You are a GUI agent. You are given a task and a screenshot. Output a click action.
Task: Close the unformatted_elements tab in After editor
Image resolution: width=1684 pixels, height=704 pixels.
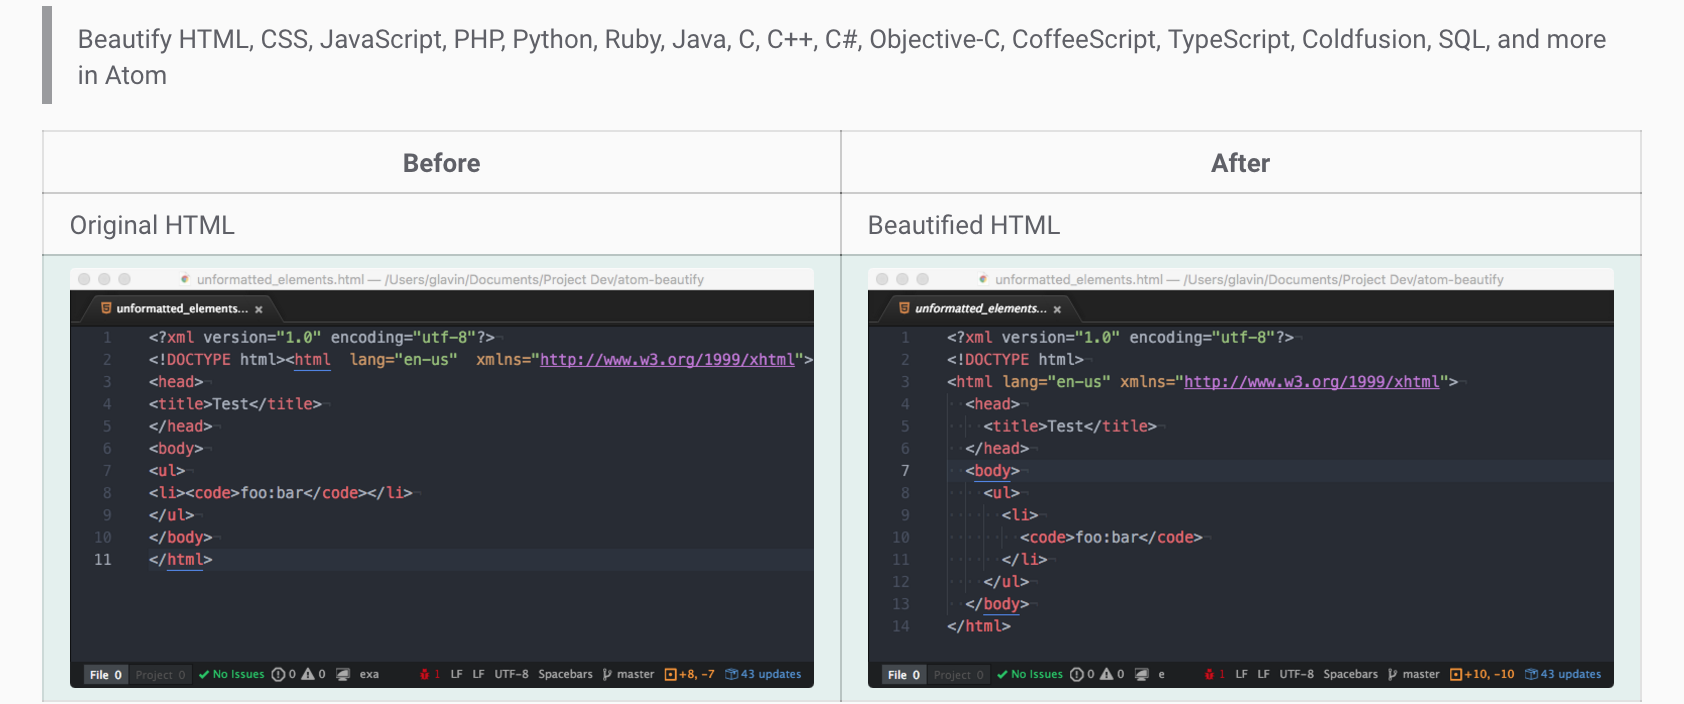pyautogui.click(x=1057, y=309)
